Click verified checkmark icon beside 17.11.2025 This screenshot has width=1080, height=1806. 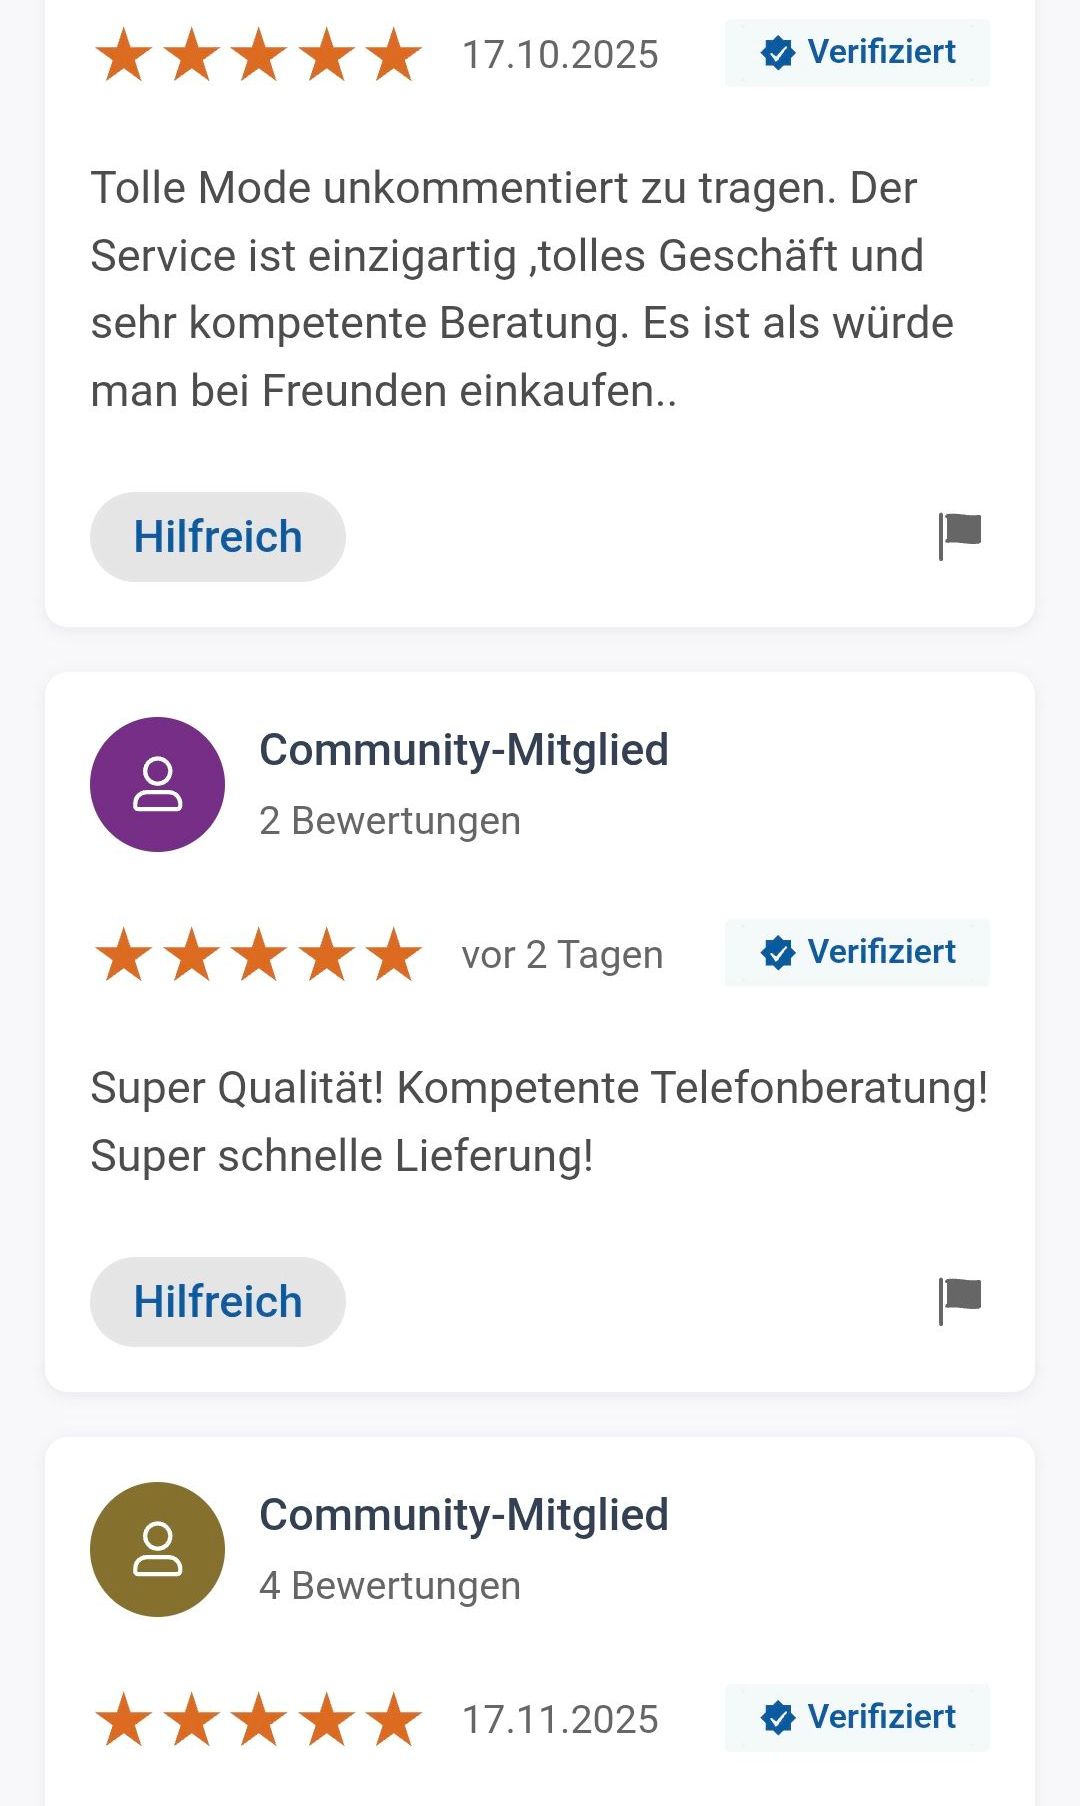pyautogui.click(x=777, y=1718)
